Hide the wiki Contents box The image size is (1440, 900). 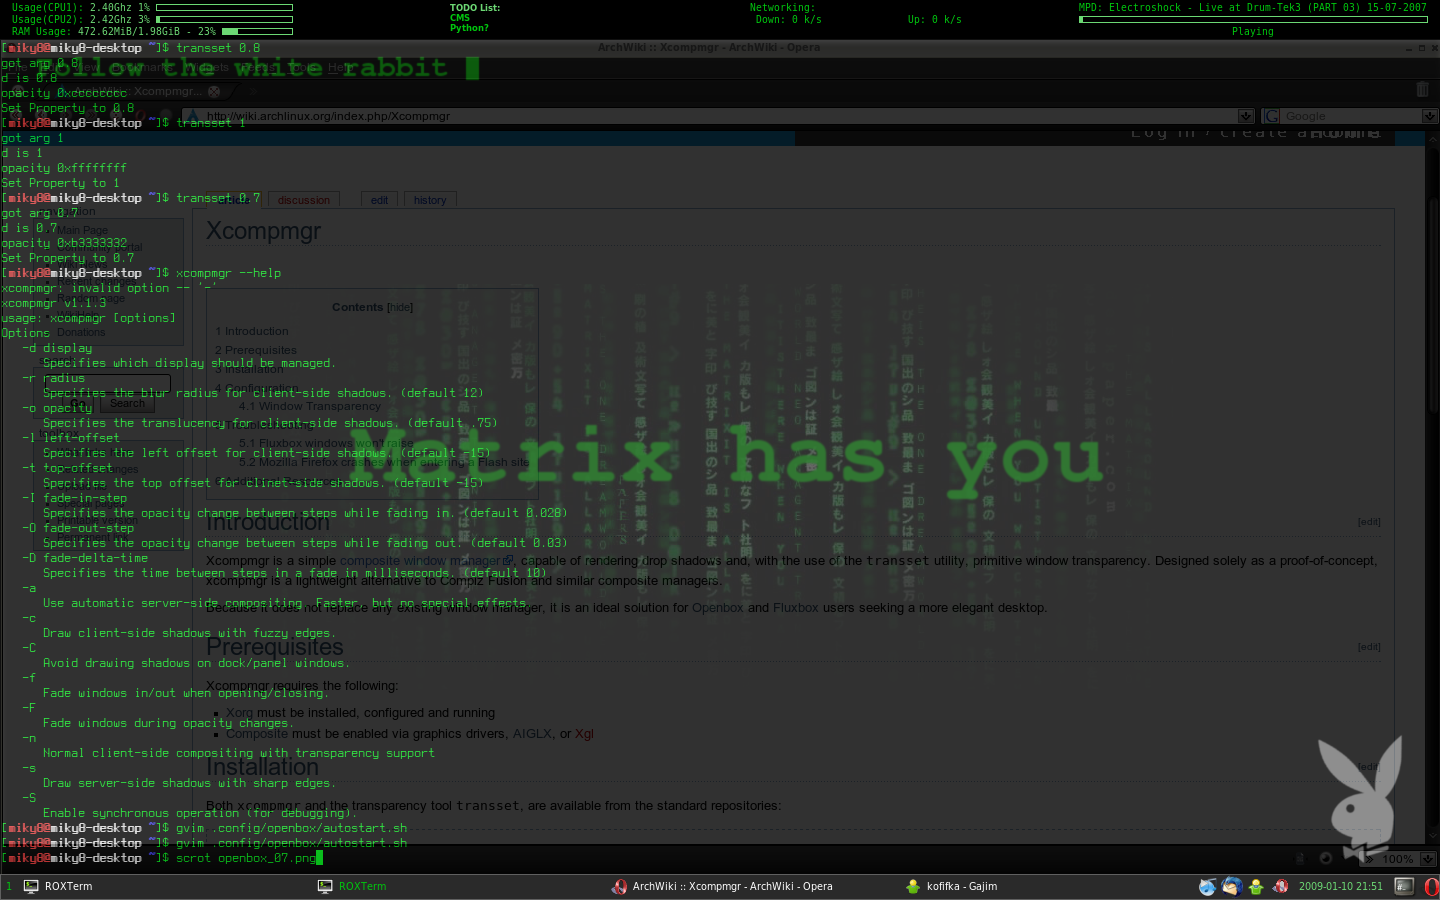400,308
